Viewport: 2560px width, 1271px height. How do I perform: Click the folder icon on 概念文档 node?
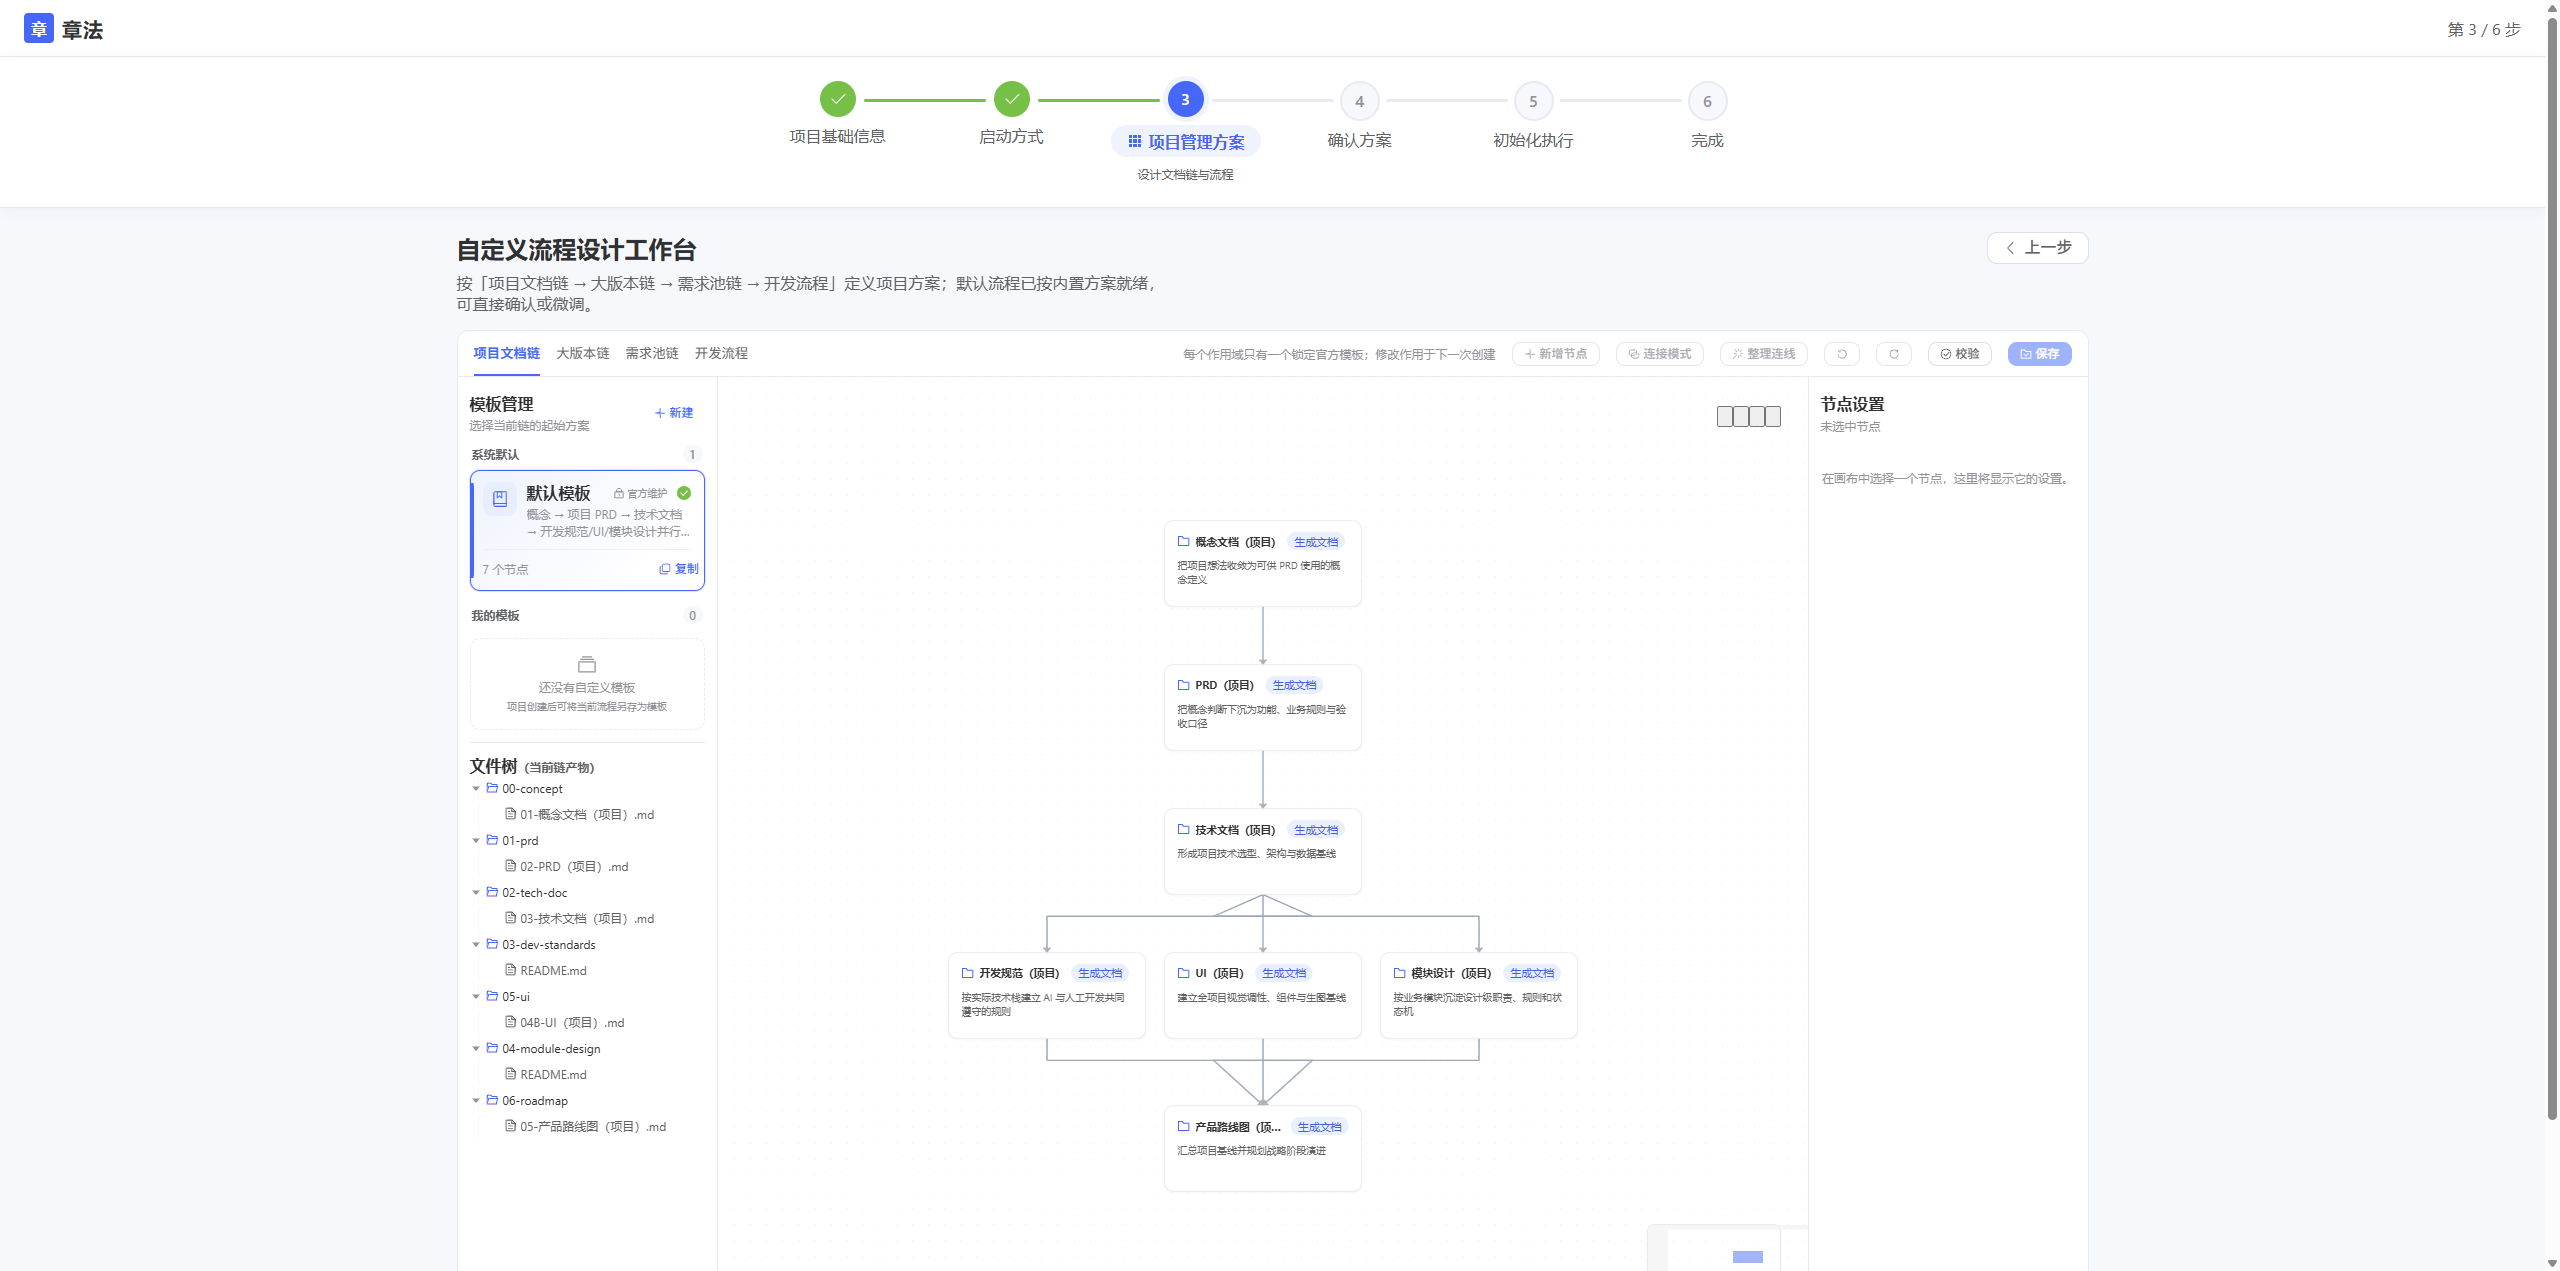tap(1184, 541)
